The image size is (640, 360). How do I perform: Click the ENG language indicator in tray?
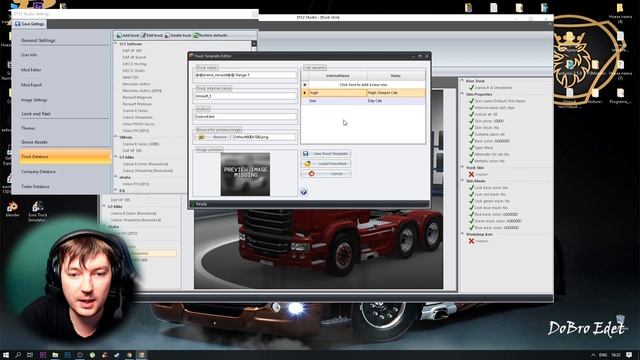click(x=603, y=355)
